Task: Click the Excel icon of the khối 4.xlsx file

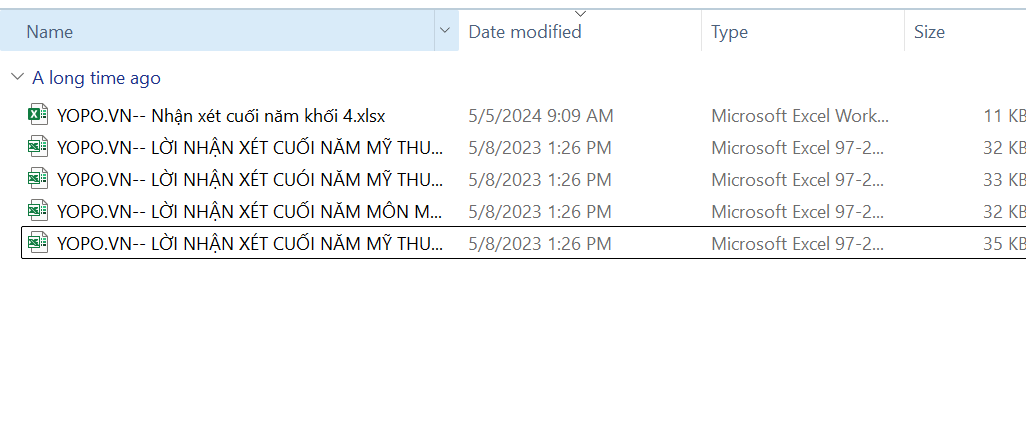Action: [x=38, y=115]
